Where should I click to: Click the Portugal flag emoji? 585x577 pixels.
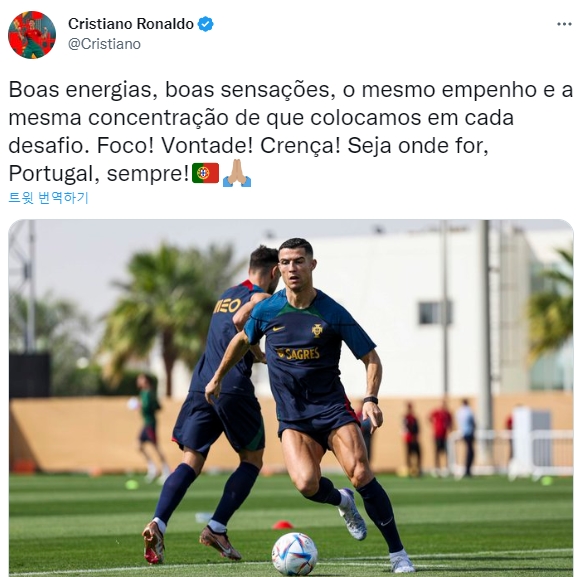click(206, 173)
